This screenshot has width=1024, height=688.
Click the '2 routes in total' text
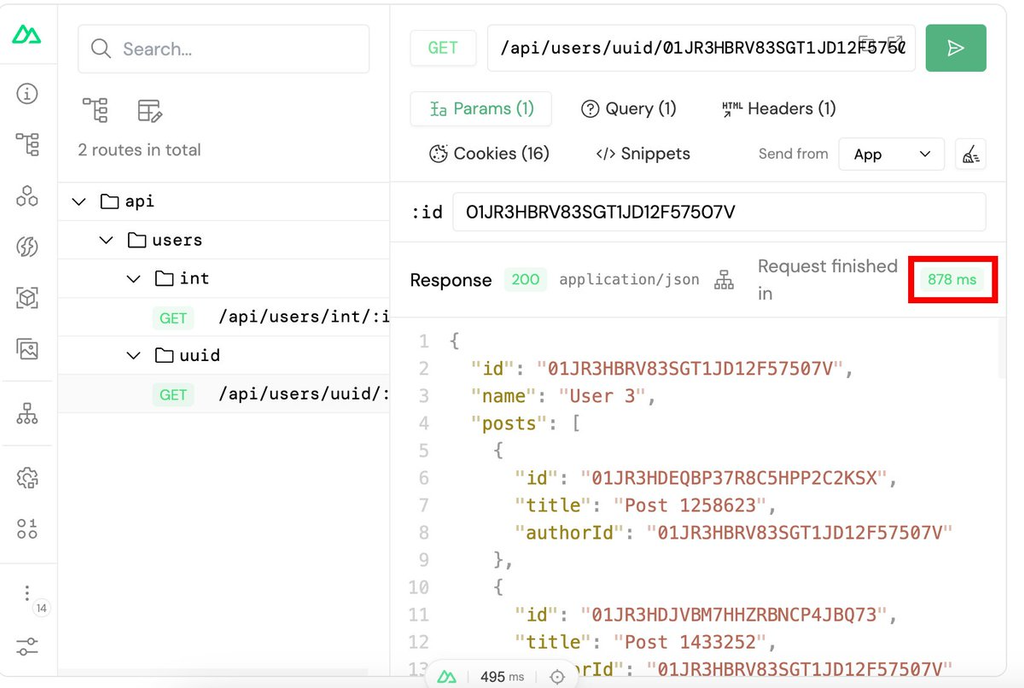coord(139,149)
